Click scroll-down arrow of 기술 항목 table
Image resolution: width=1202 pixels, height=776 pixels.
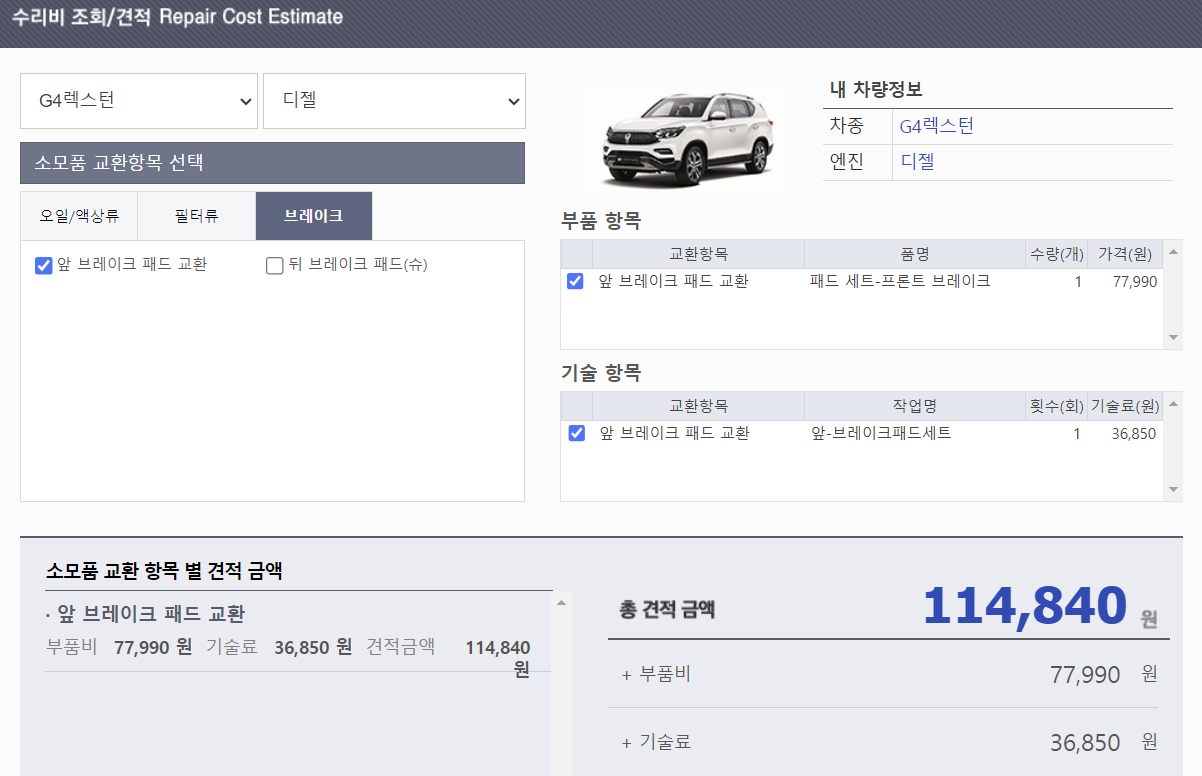pyautogui.click(x=1173, y=490)
